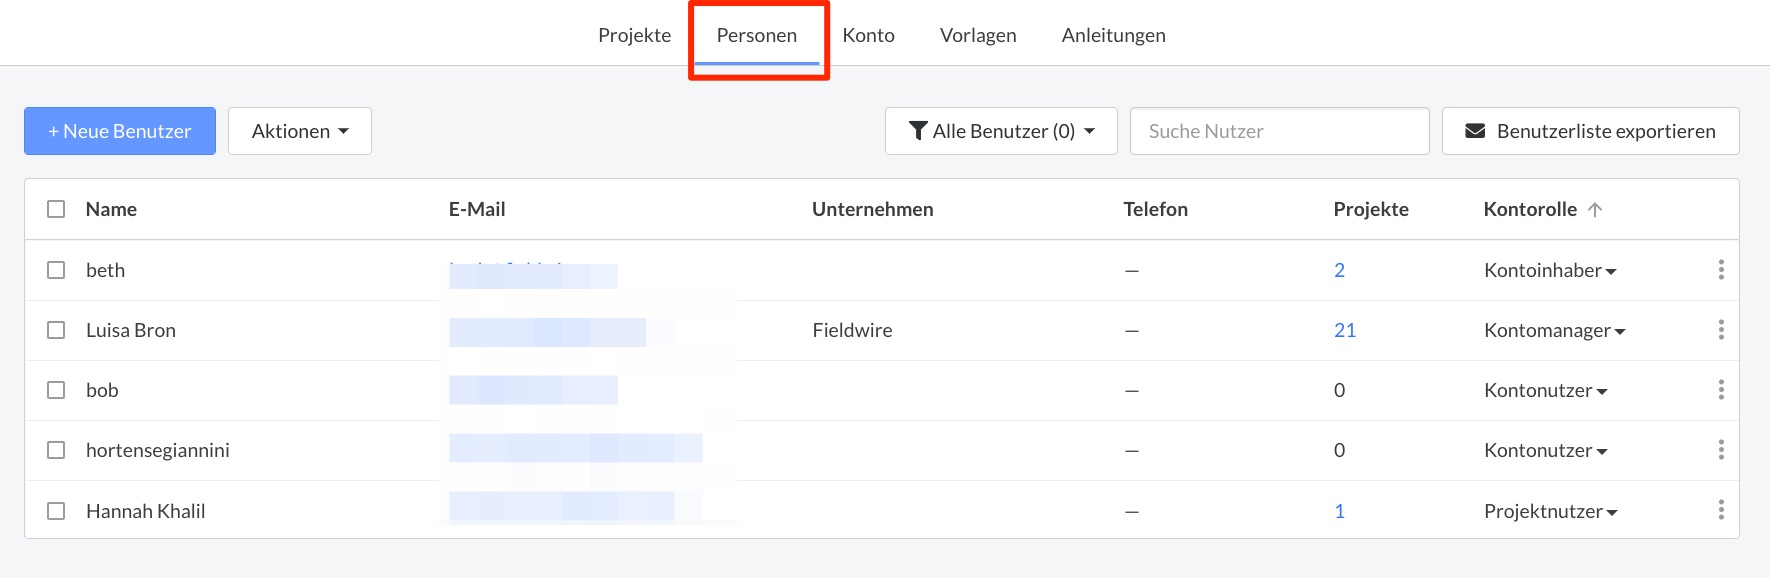Select the checkbox for hortensegiannini
1770x578 pixels.
[x=56, y=450]
